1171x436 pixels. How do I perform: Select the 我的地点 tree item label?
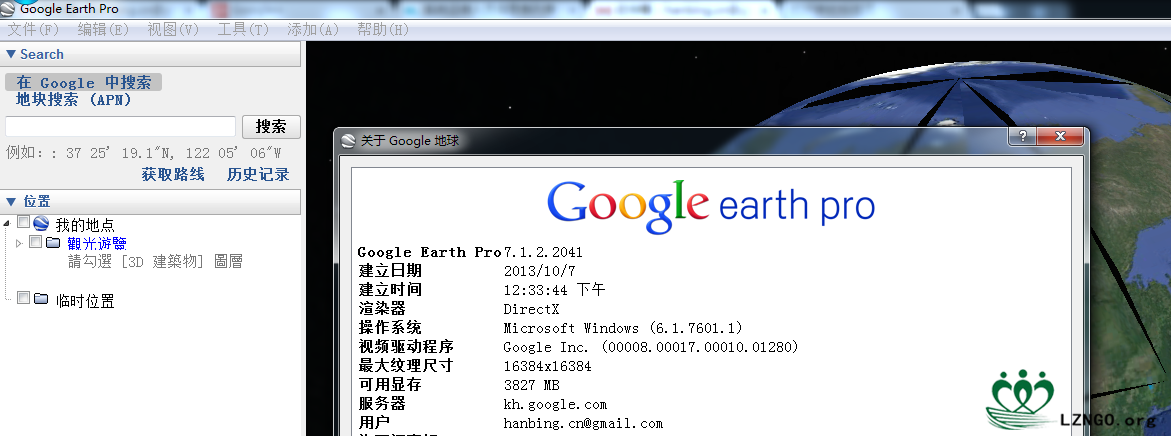point(85,225)
